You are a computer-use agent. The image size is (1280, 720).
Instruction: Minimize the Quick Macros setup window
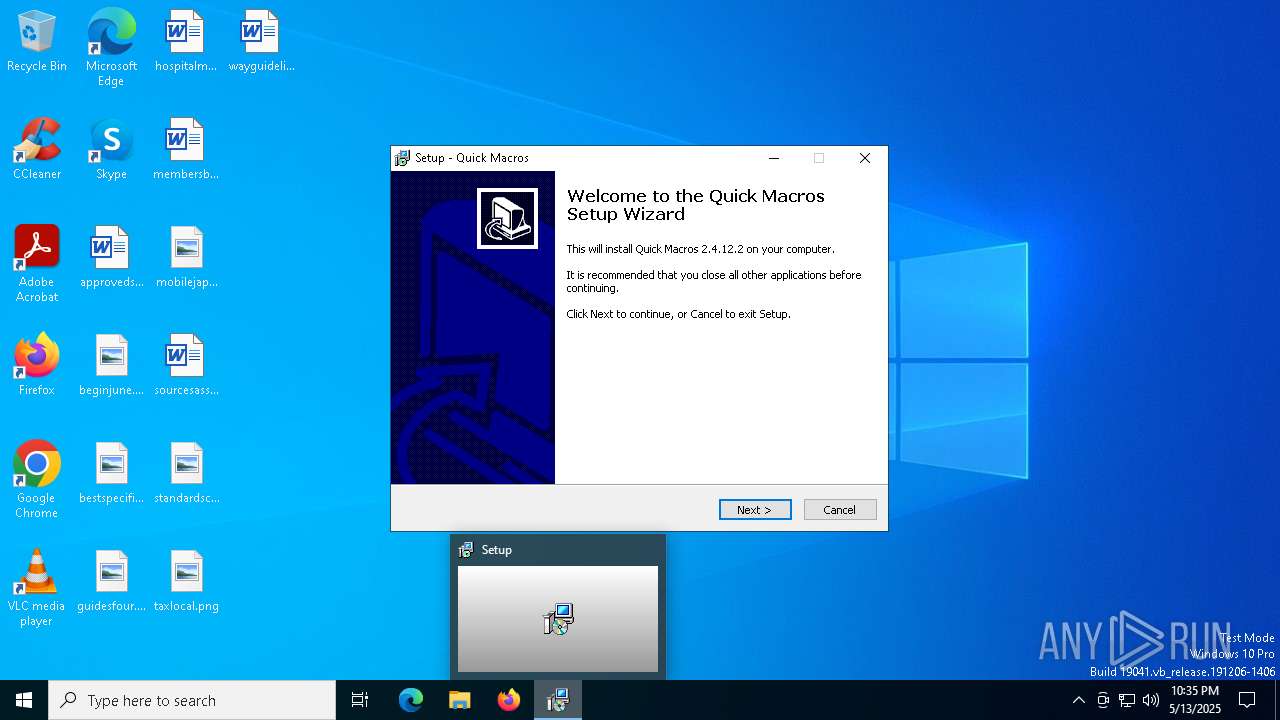(x=774, y=158)
